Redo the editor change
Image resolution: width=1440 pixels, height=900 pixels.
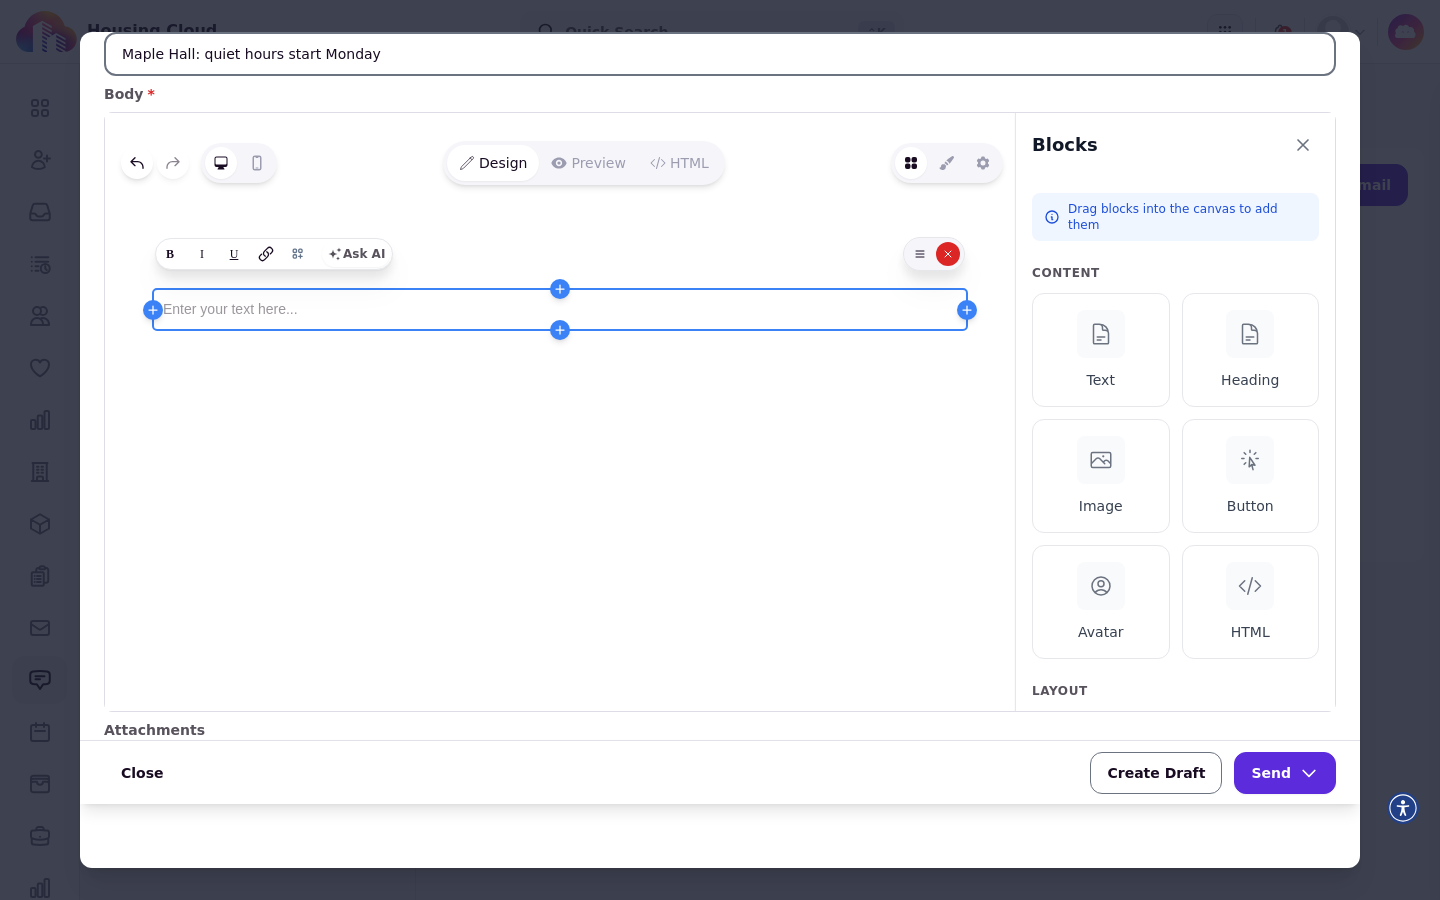(x=173, y=163)
